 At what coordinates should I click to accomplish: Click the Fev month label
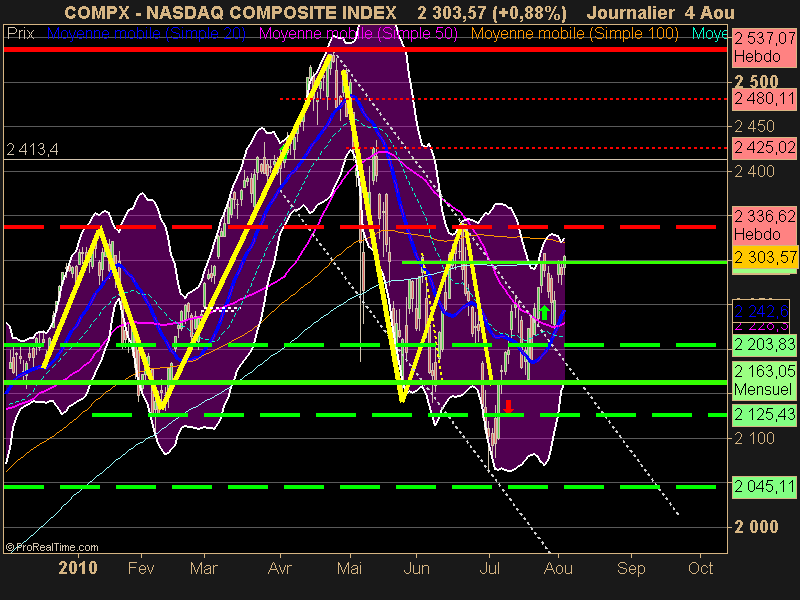coord(141,568)
